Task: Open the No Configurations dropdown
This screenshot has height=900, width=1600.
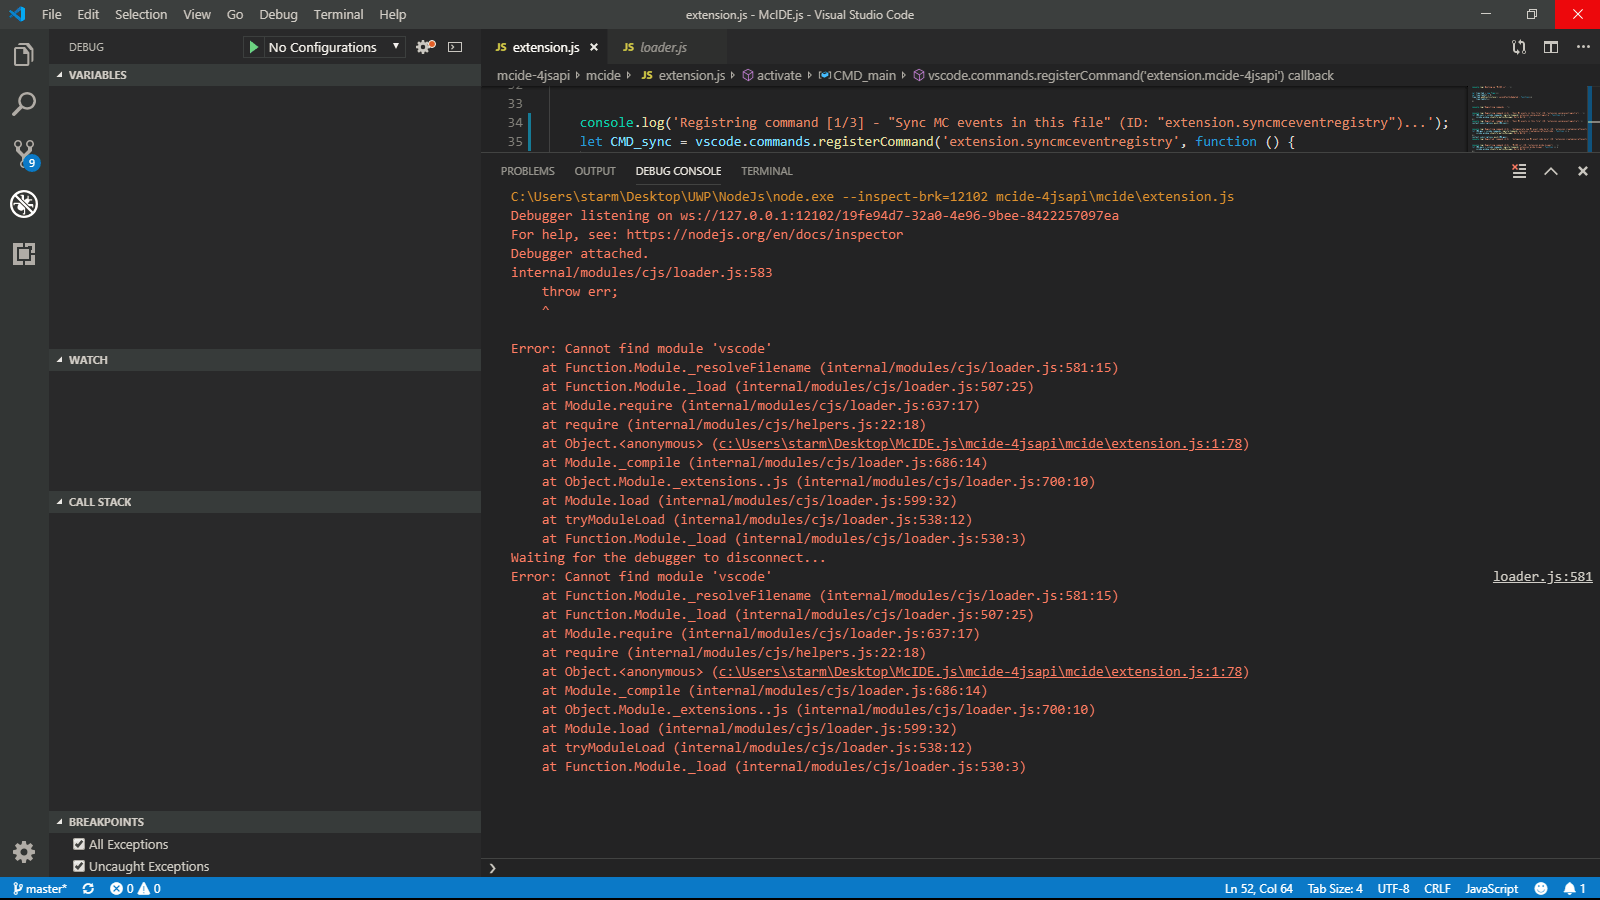Action: click(x=334, y=47)
